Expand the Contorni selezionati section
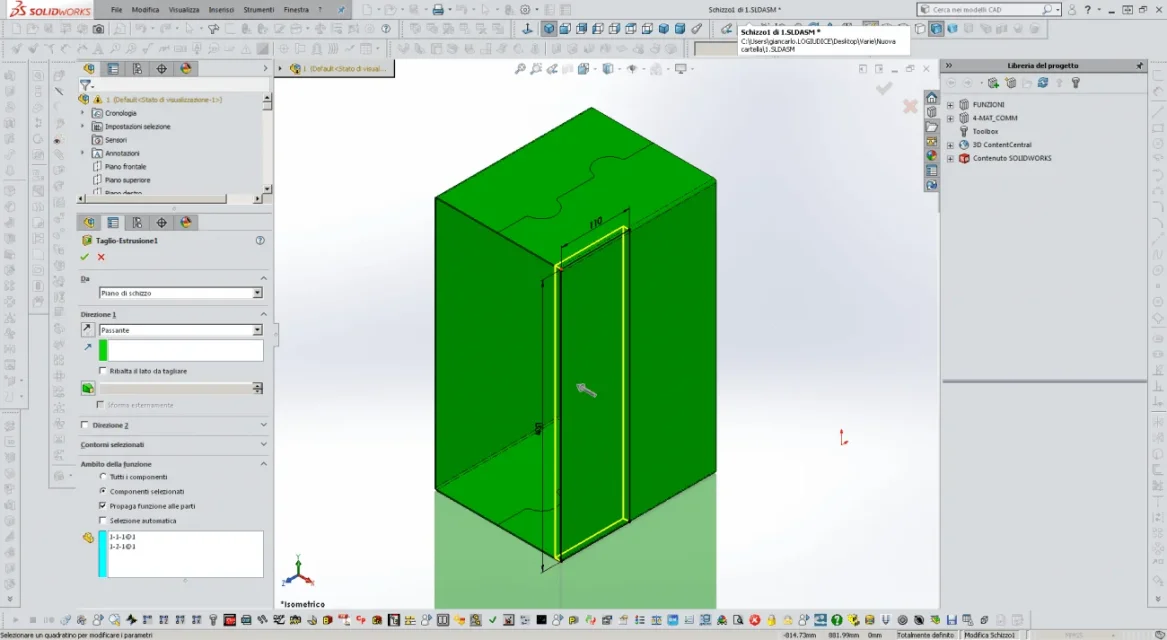This screenshot has height=640, width=1167. coord(173,444)
